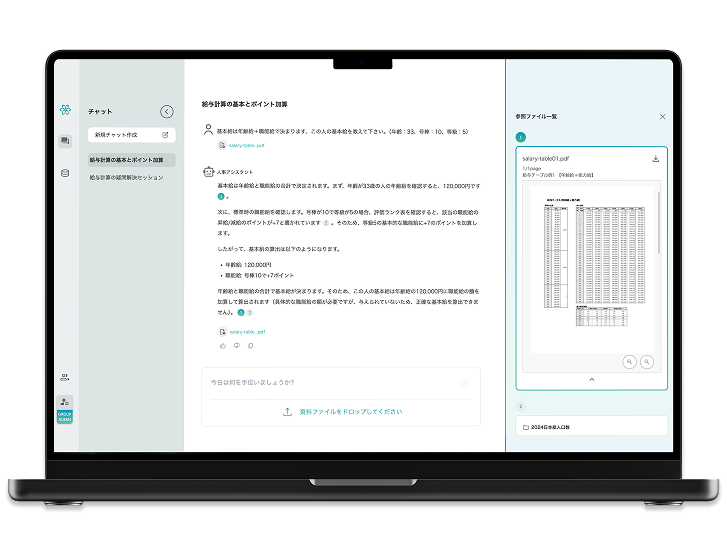Viewport: 727px width, 547px height.
Task: Open the salary-table.pdf attachment in the user message
Action: coord(246,146)
